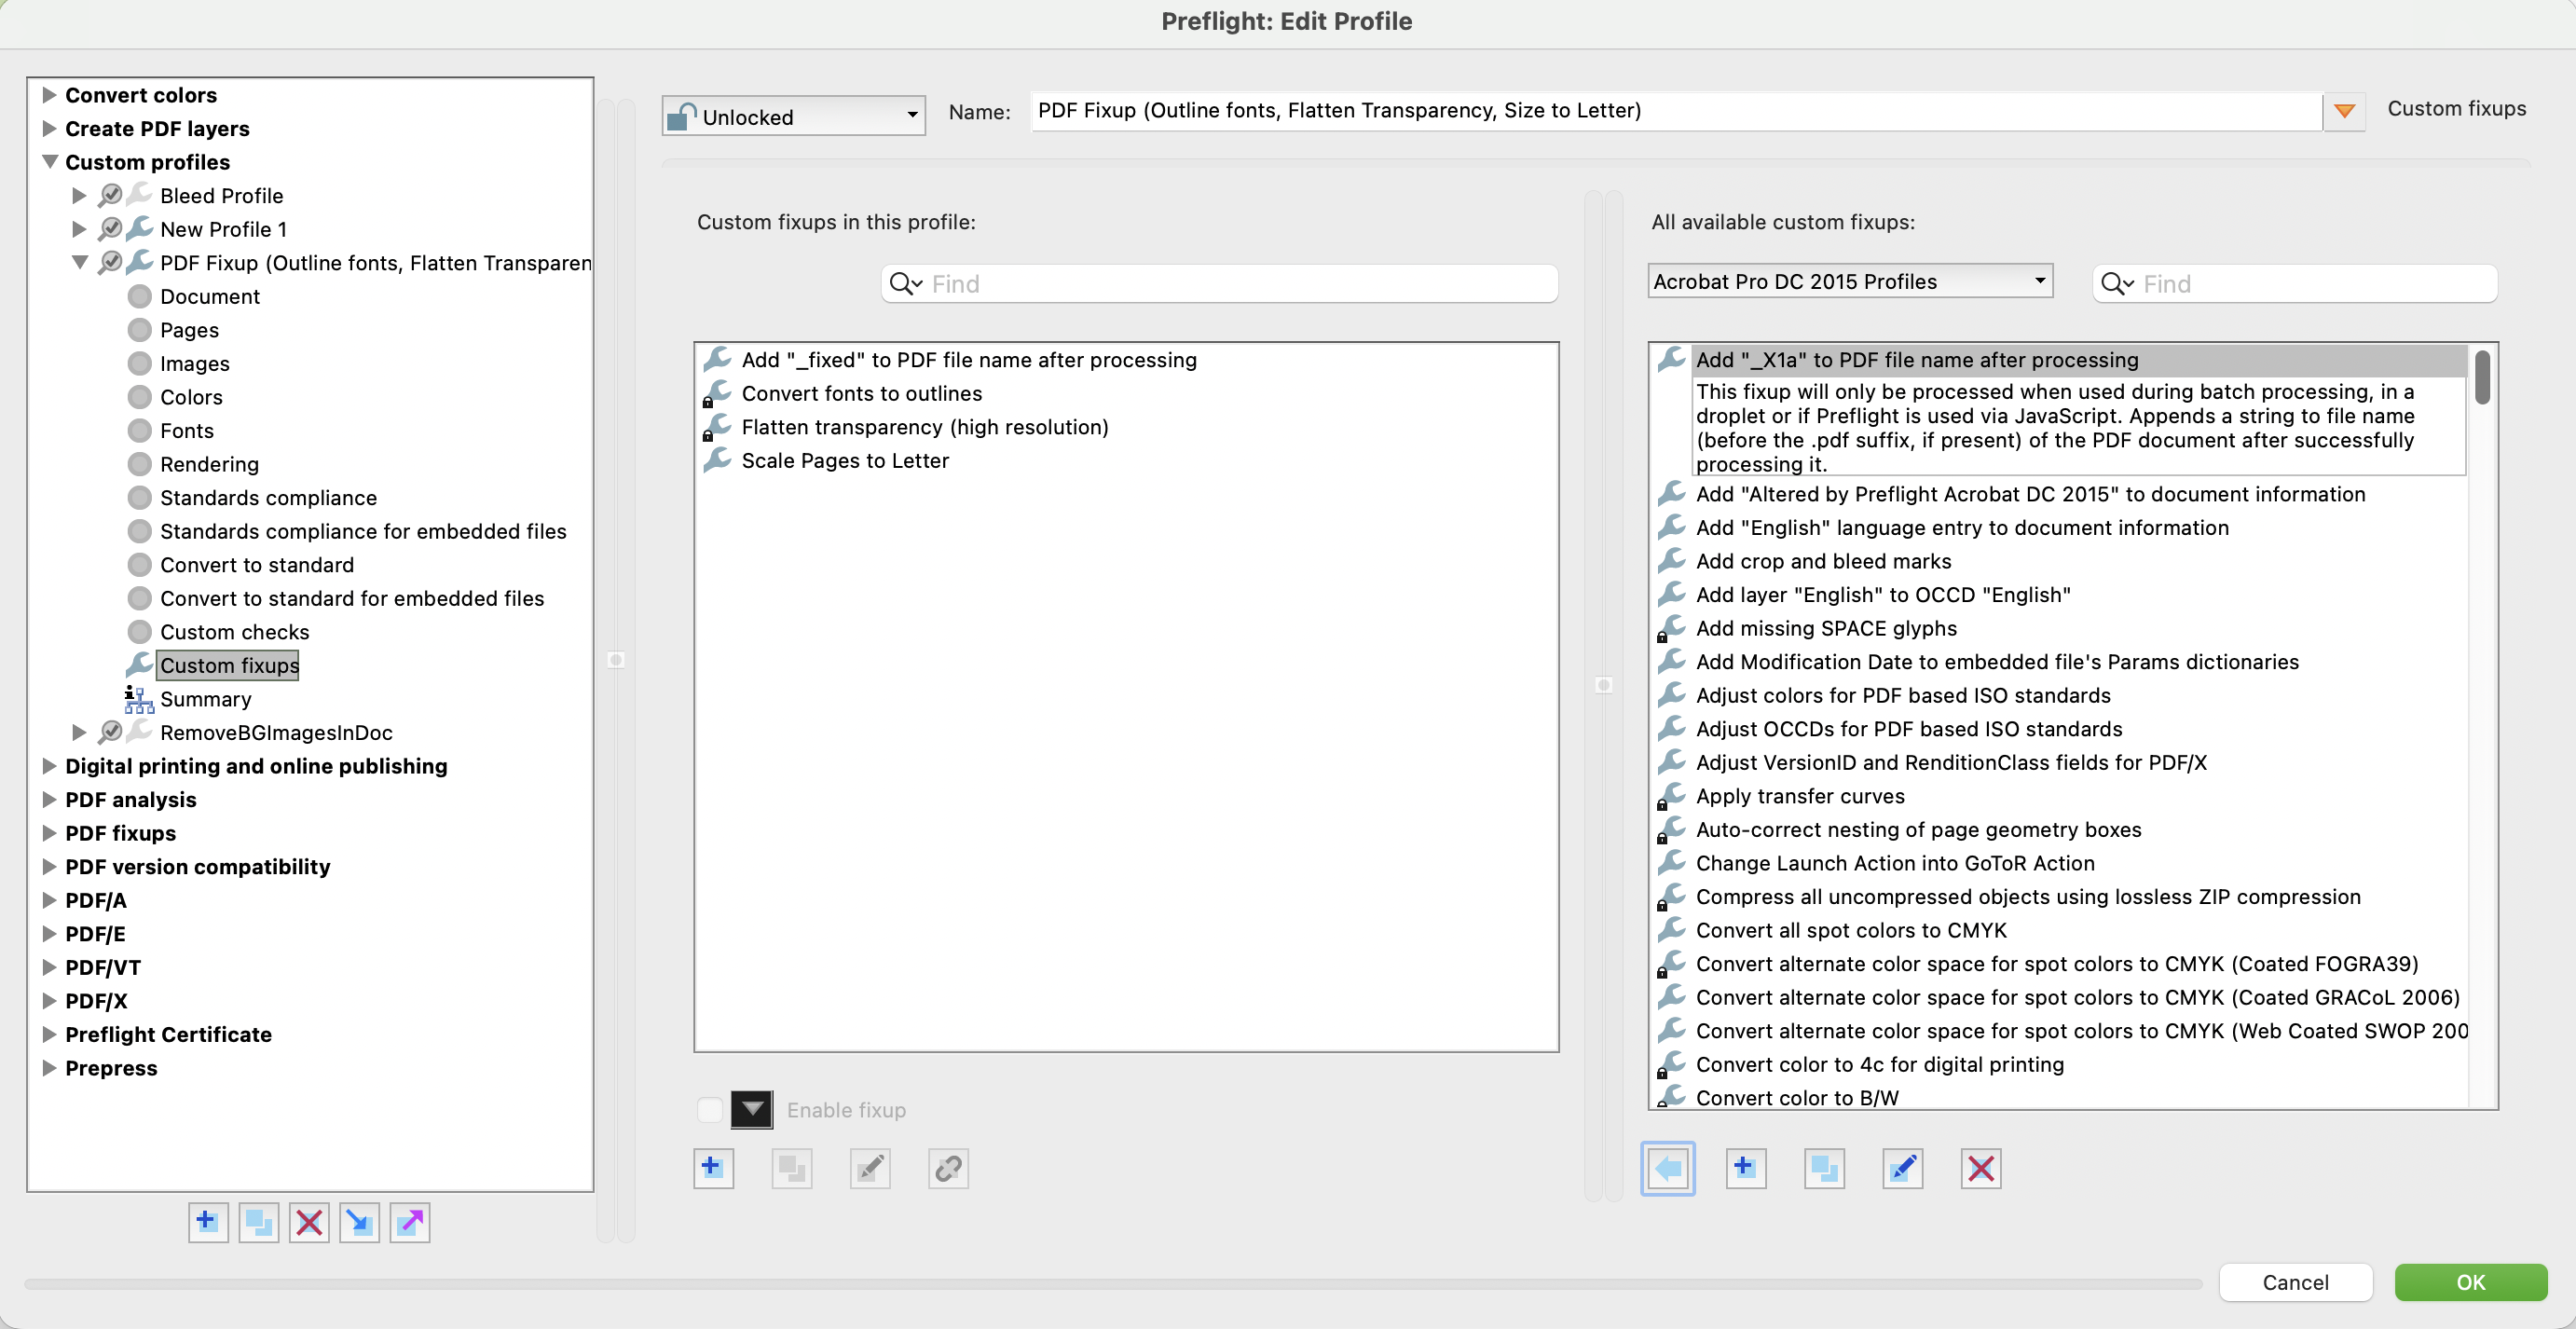This screenshot has width=2576, height=1329.
Task: Select the Custom checks tree item
Action: [x=234, y=632]
